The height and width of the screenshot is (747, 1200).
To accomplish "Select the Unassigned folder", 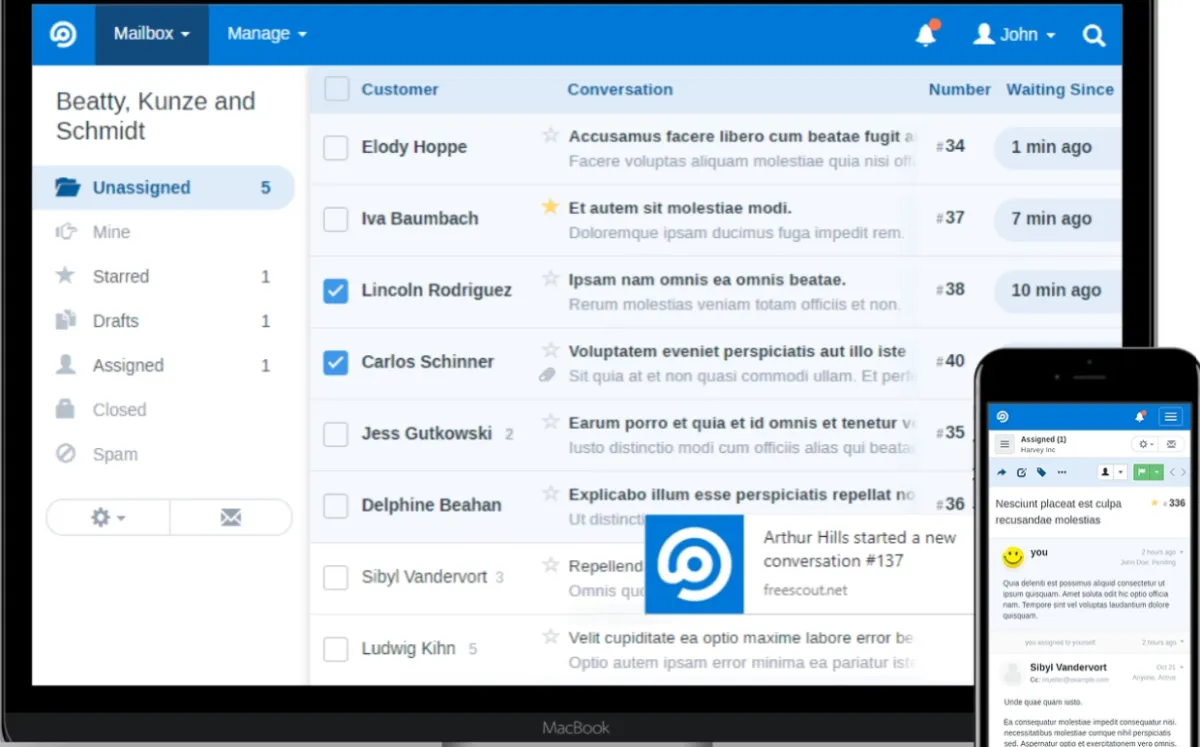I will click(x=164, y=187).
